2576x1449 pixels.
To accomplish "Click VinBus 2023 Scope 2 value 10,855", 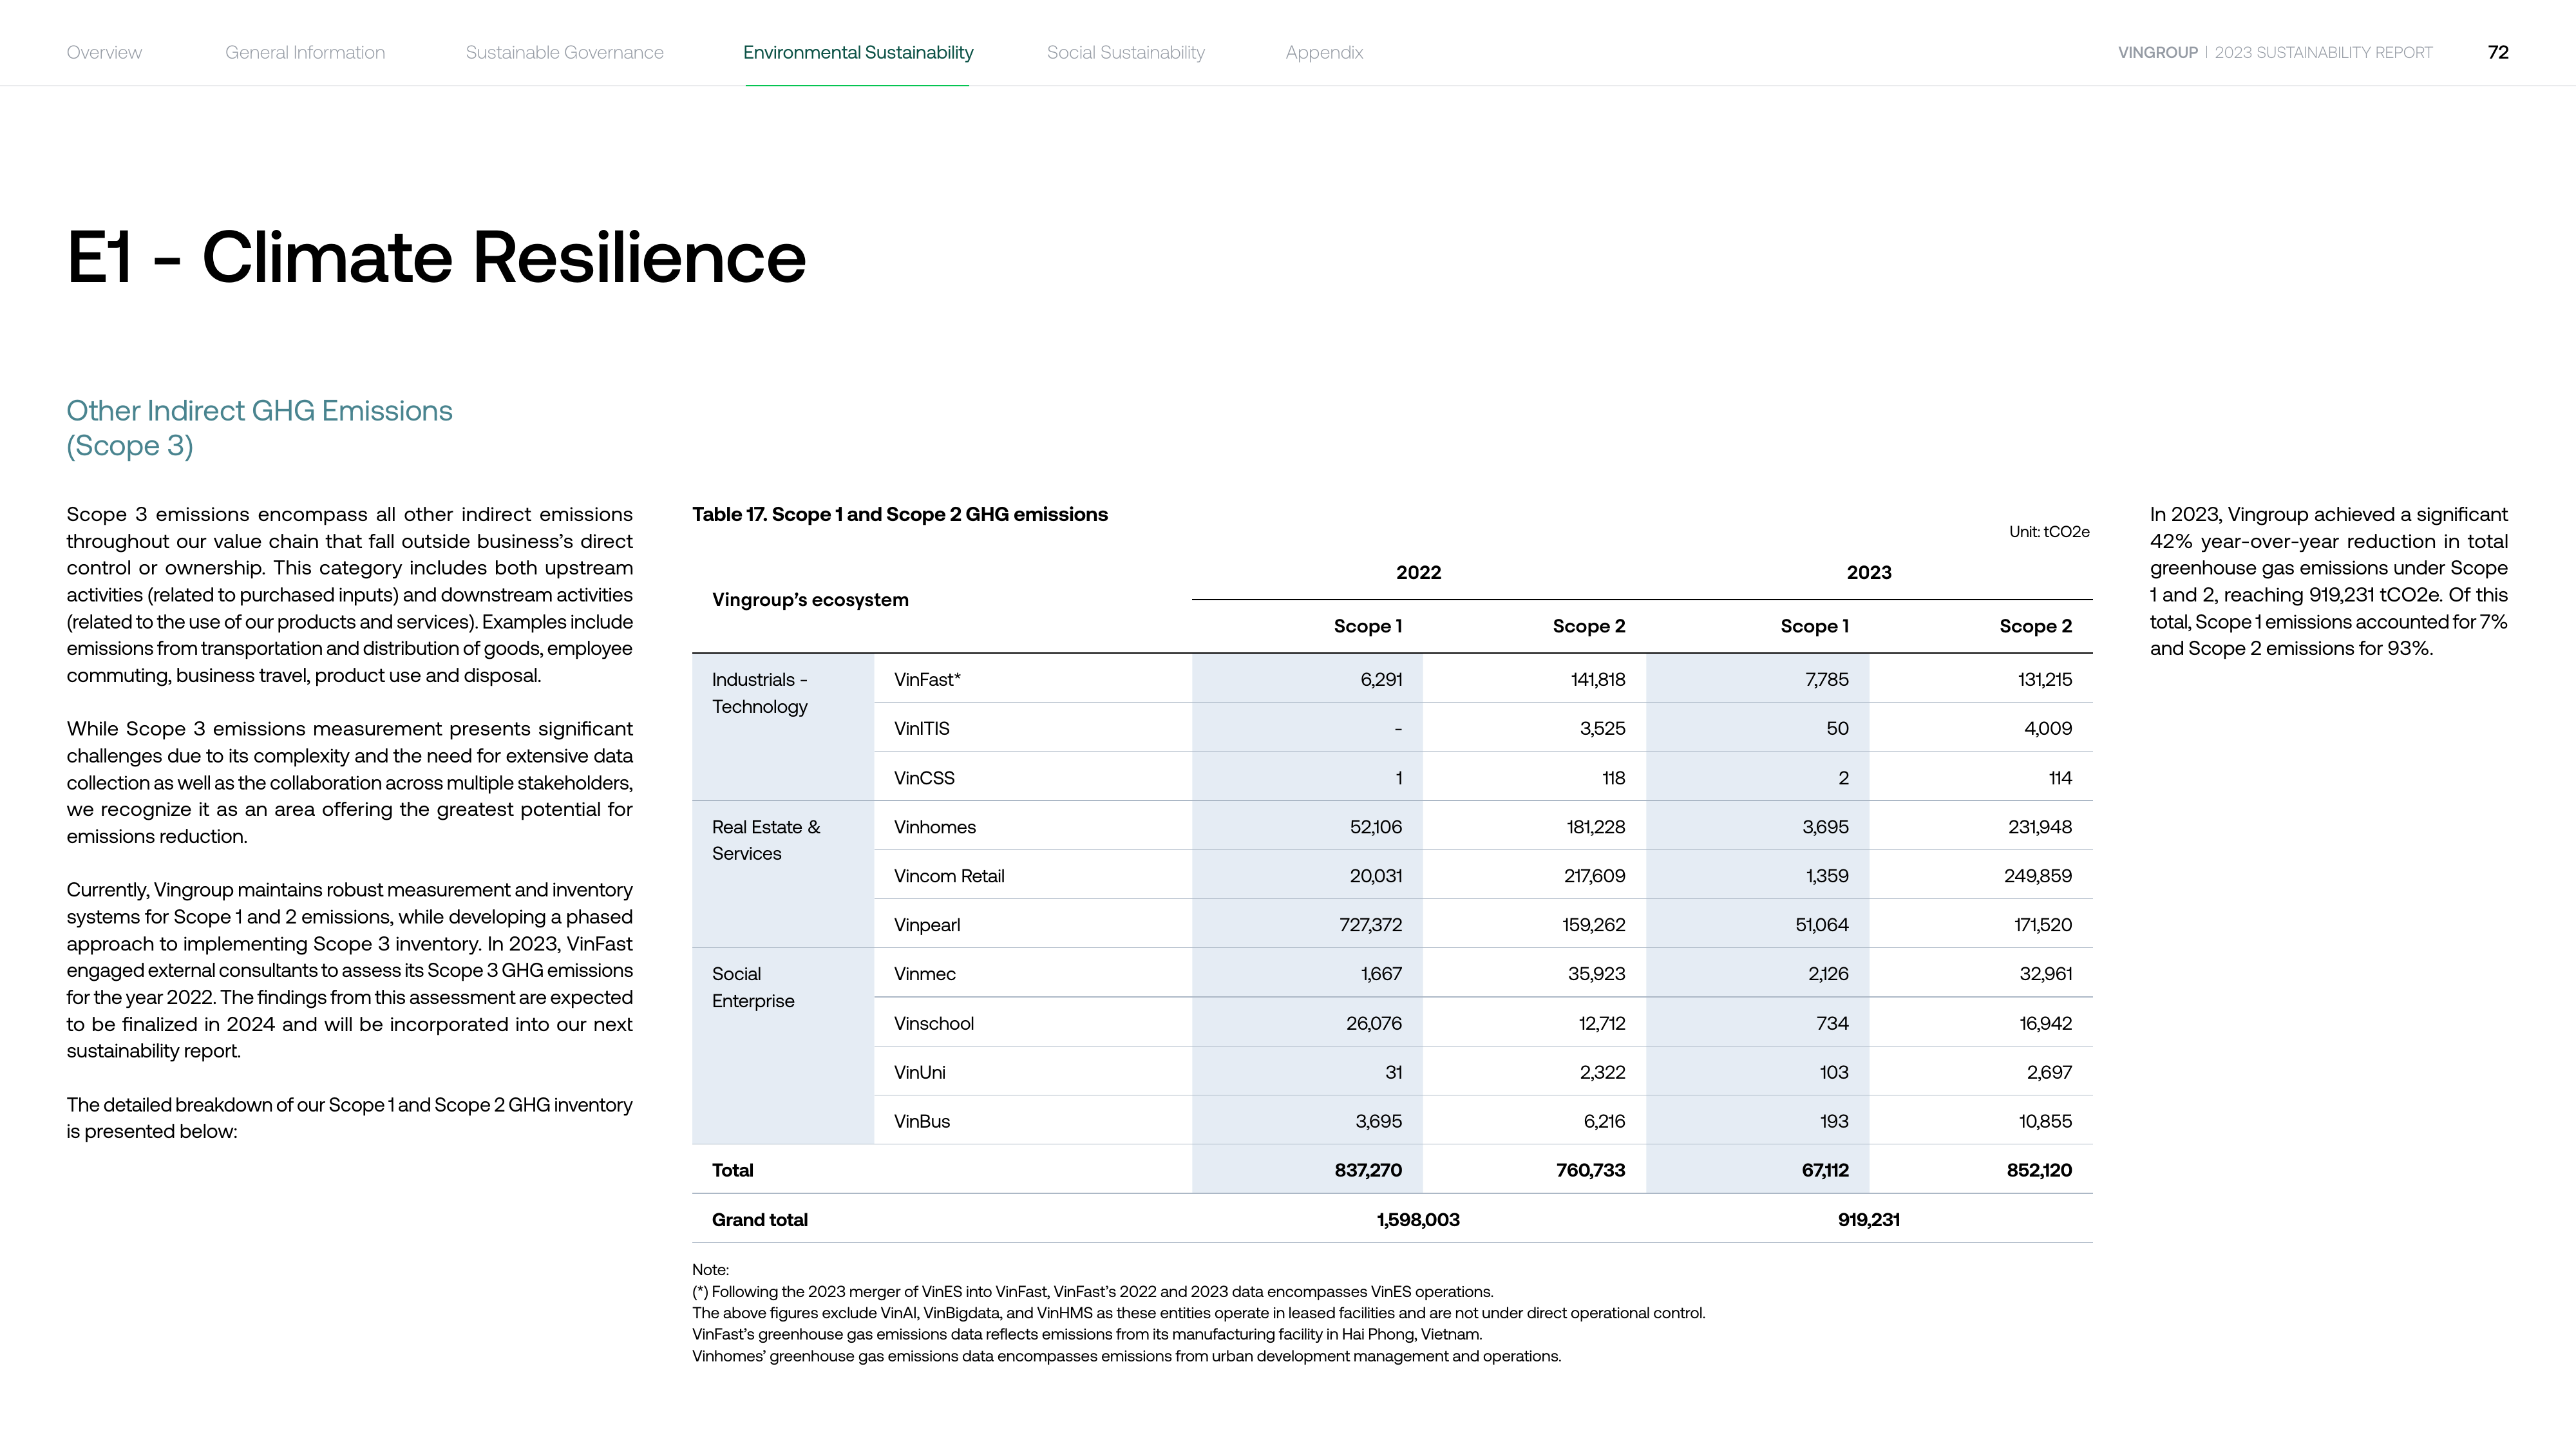I will [x=2045, y=1122].
